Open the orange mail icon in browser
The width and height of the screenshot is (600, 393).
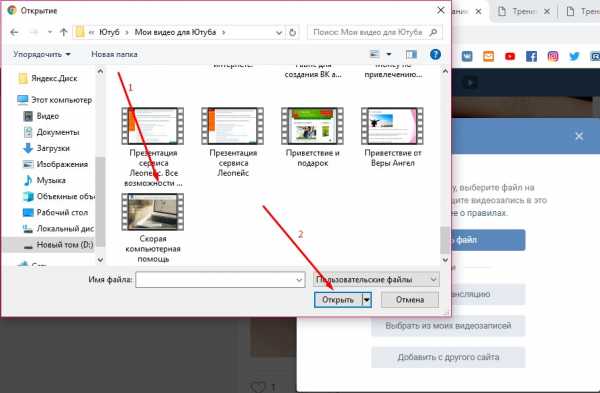click(x=488, y=57)
